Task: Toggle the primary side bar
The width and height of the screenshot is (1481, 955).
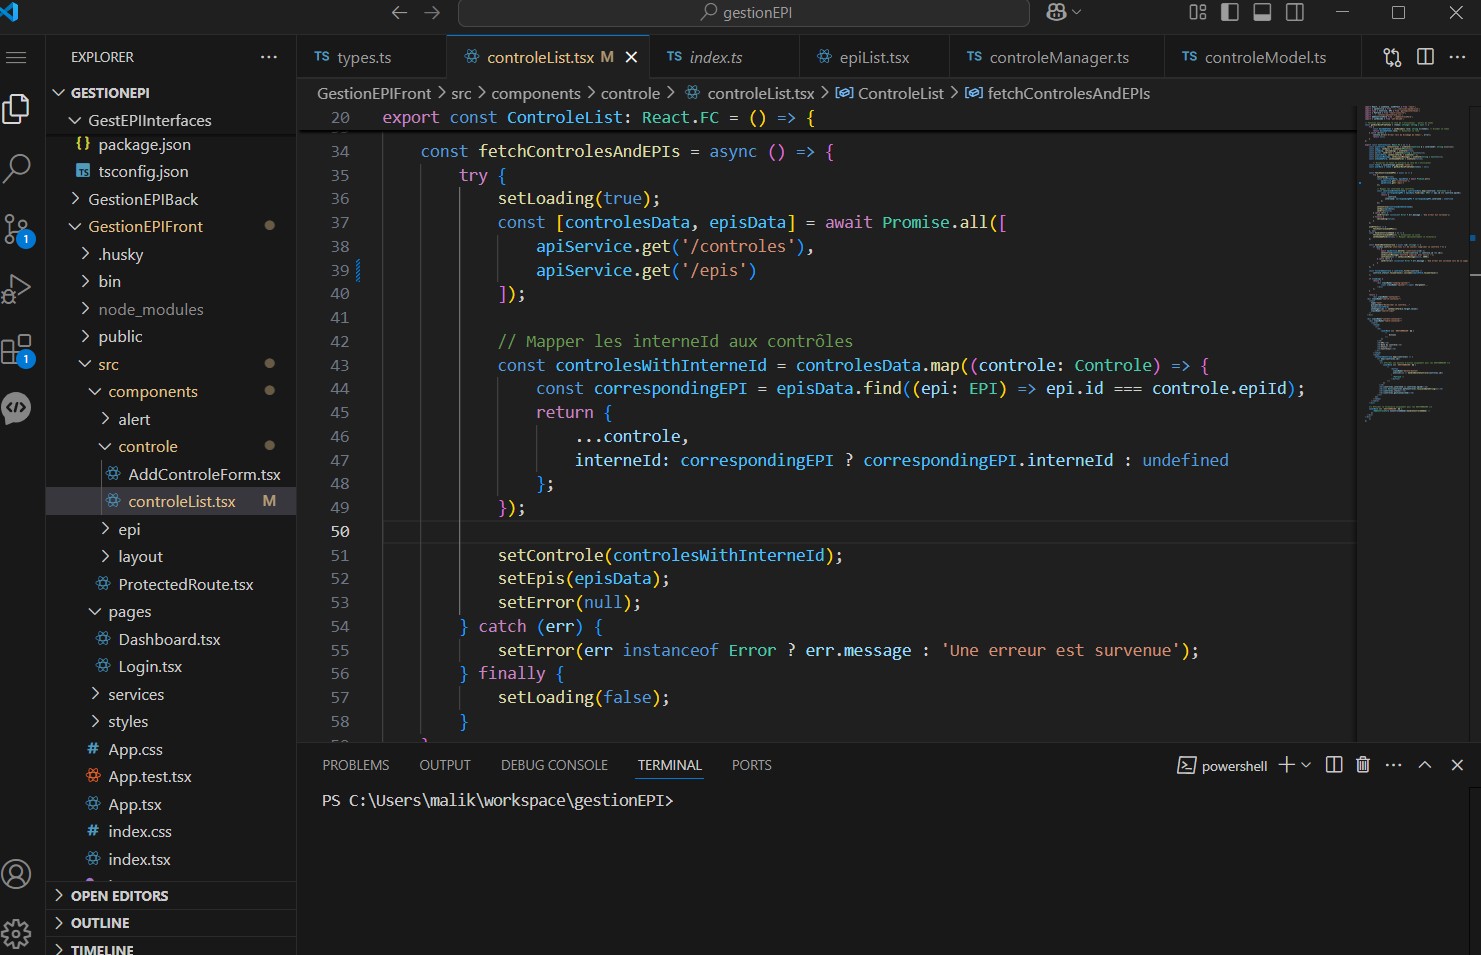Action: tap(1230, 12)
